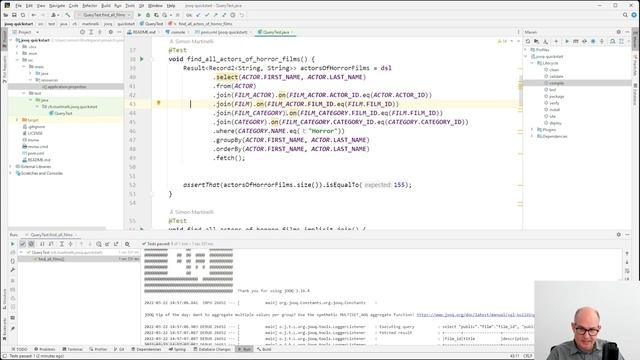Open Maven panel settings gear

click(618, 32)
